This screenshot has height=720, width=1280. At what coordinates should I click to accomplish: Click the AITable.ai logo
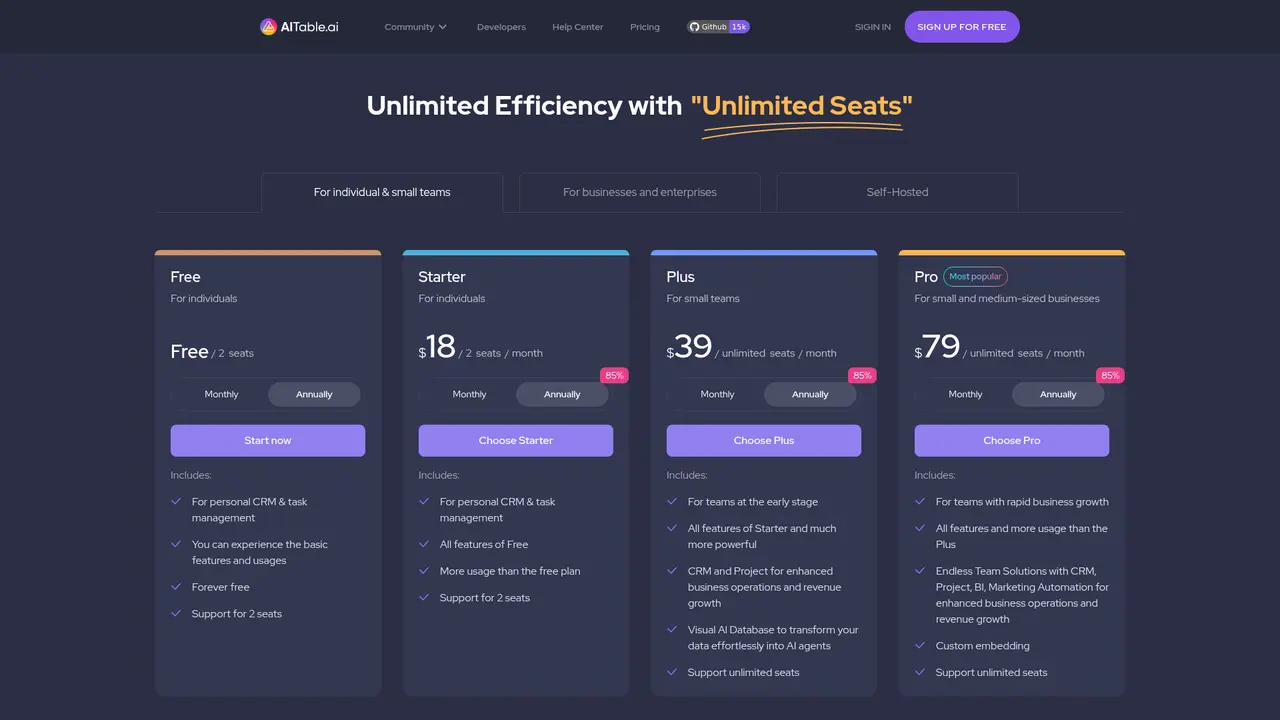coord(299,27)
